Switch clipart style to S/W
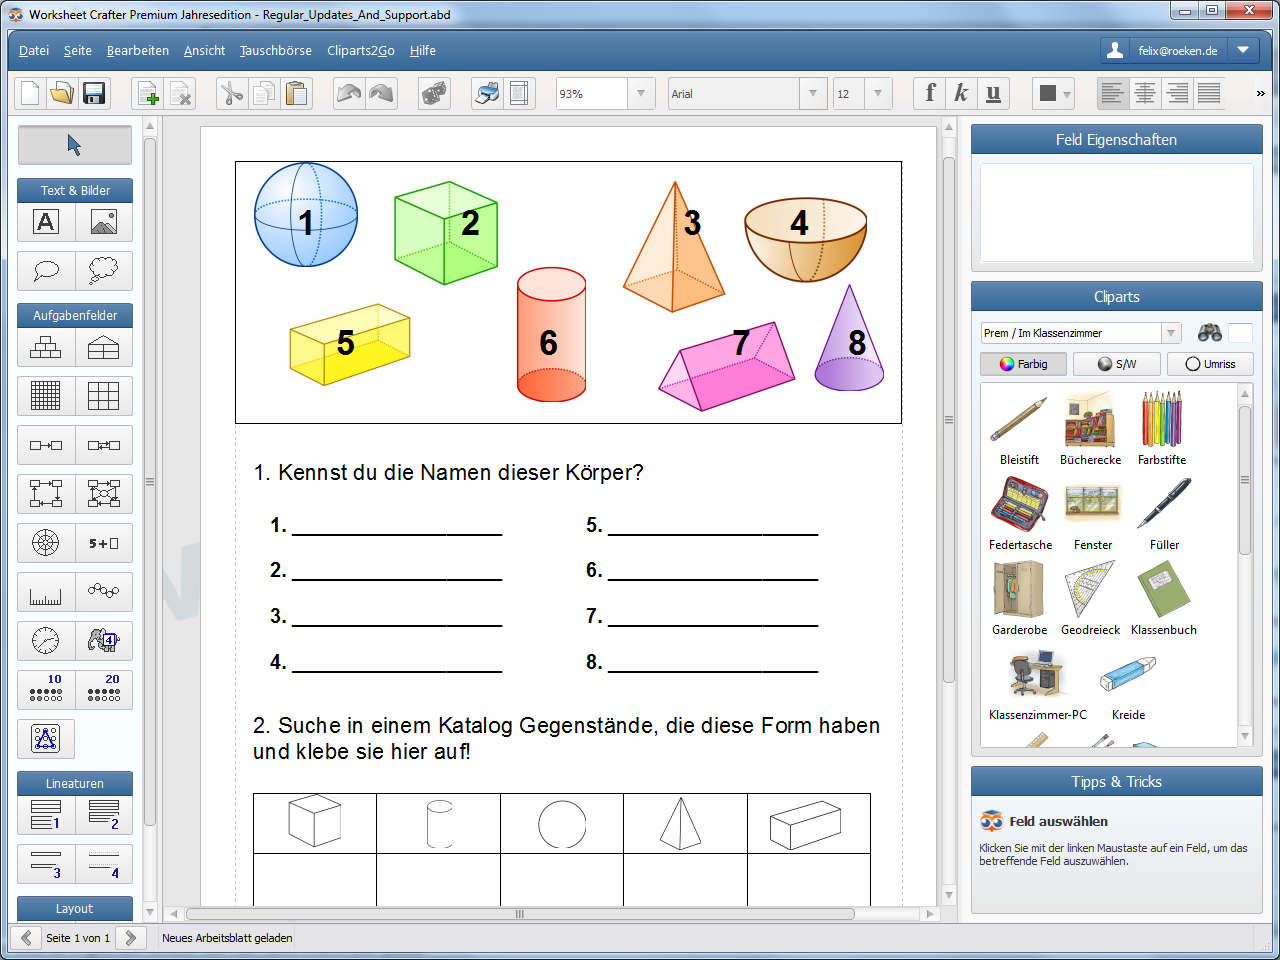Image resolution: width=1280 pixels, height=960 pixels. [x=1117, y=364]
